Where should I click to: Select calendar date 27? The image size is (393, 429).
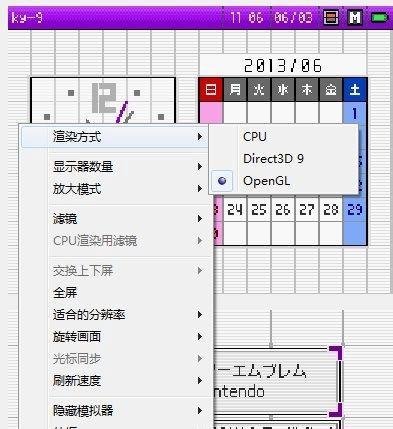point(307,210)
